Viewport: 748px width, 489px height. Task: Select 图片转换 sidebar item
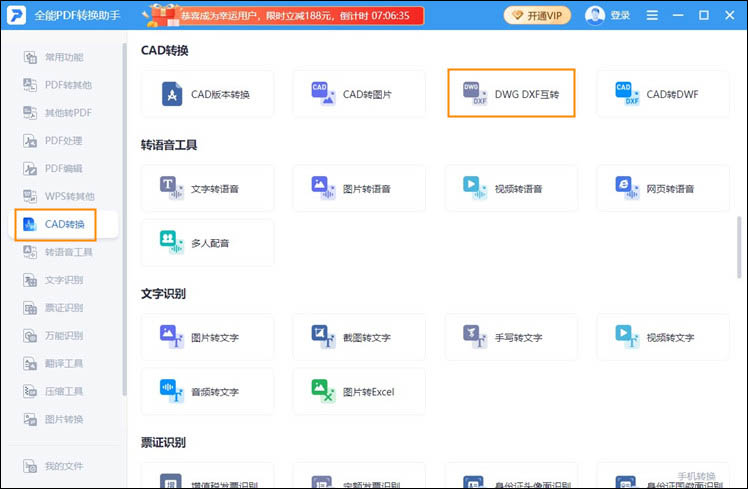63,419
